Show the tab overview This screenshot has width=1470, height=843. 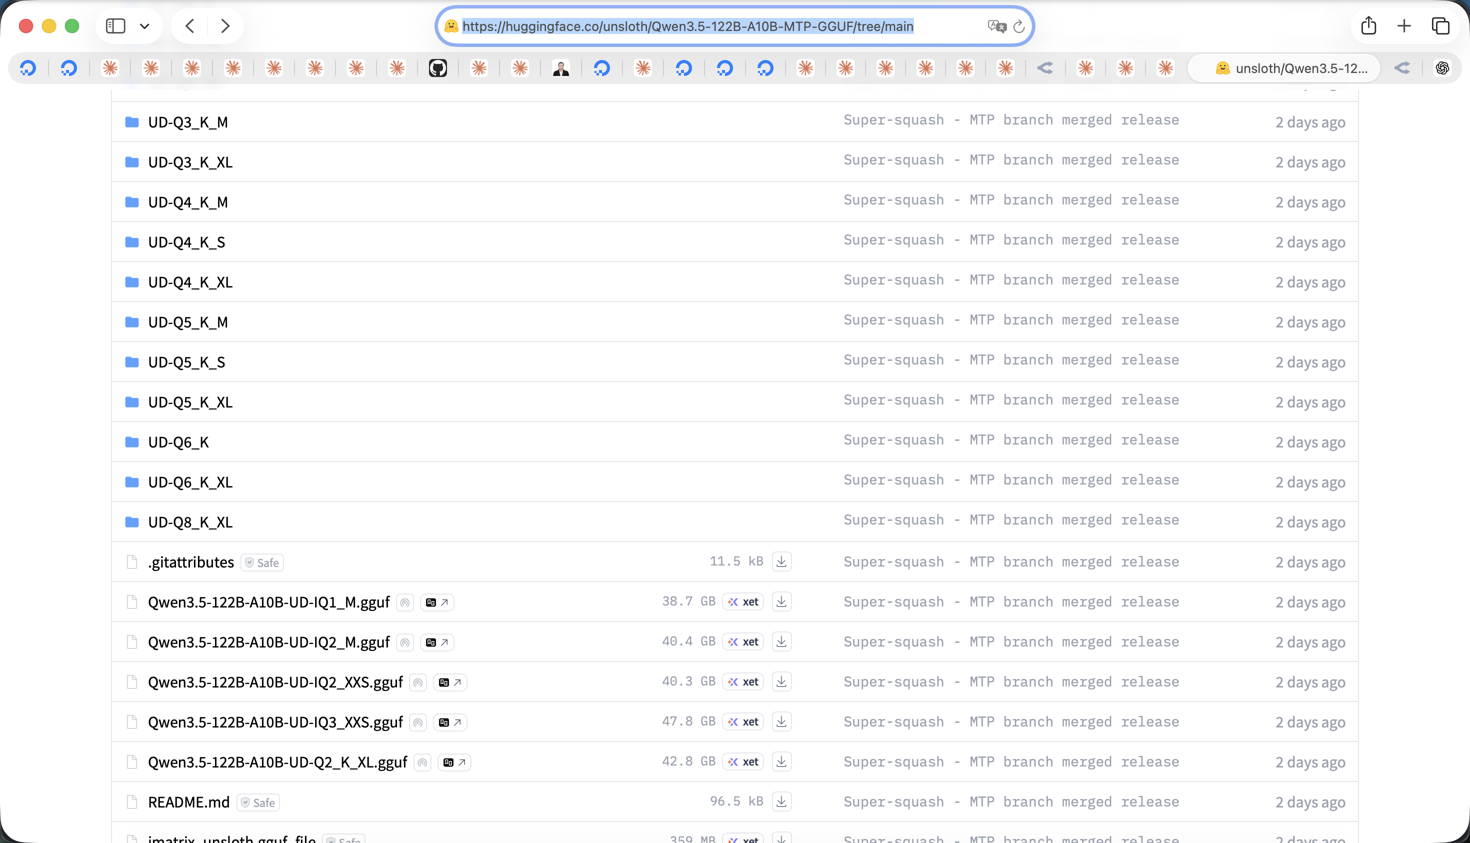pos(1441,26)
